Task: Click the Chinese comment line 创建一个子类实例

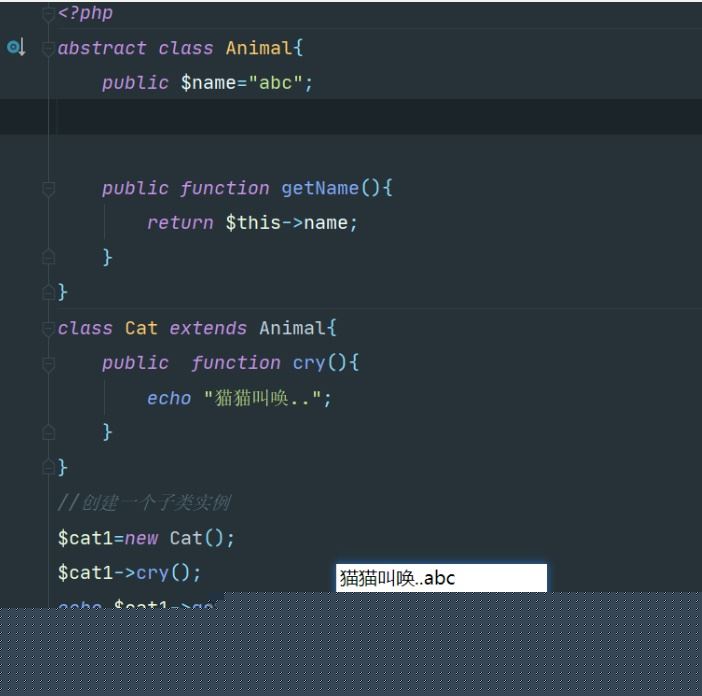Action: point(144,502)
